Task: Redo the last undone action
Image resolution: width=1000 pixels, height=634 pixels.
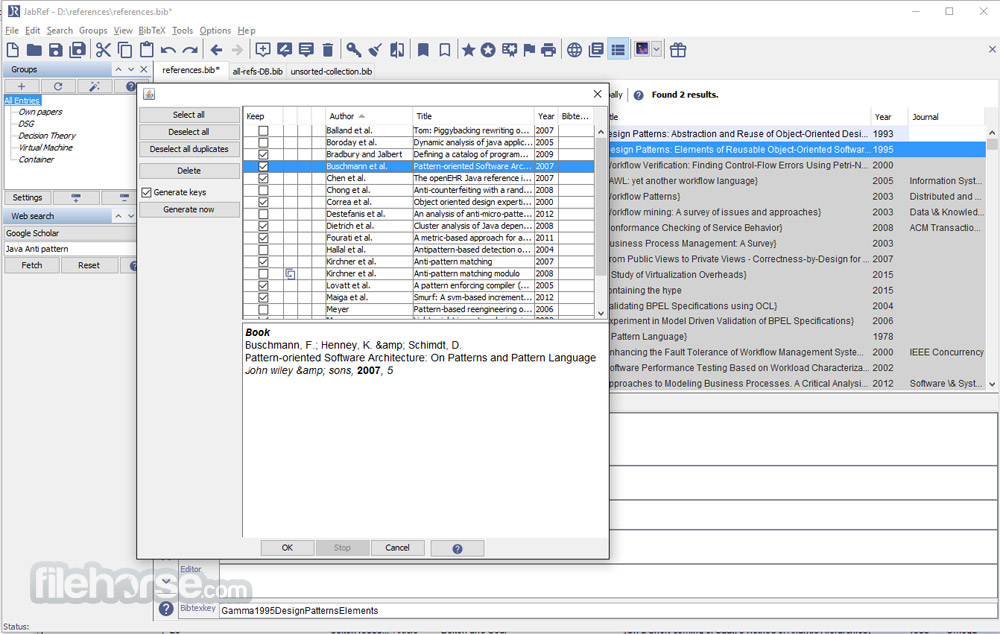Action: tap(190, 50)
